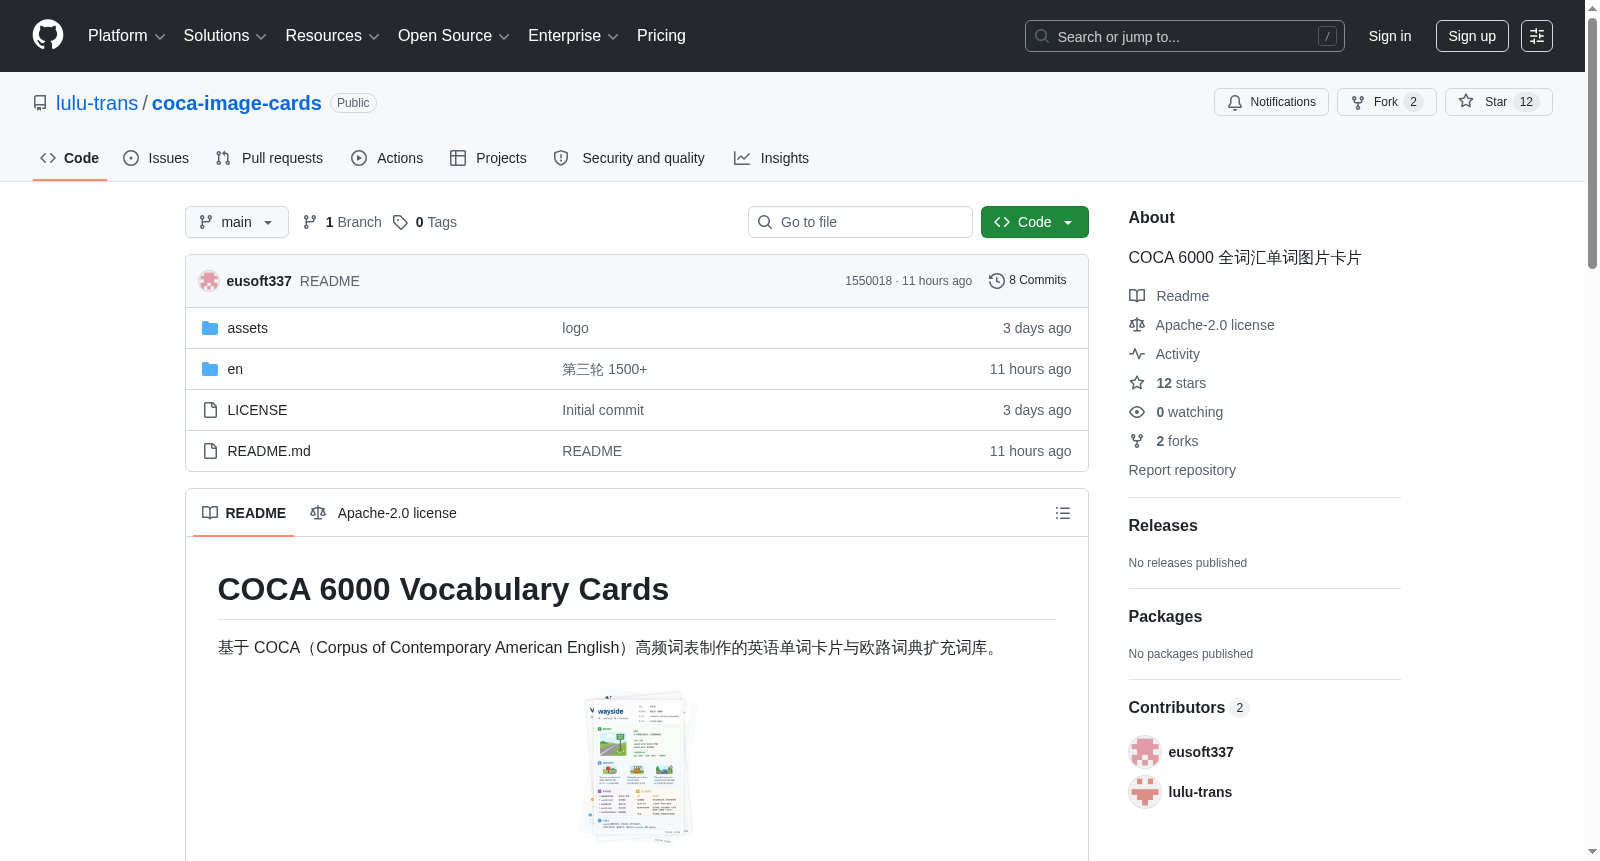Switch to the Pull requests tab
The width and height of the screenshot is (1600, 861).
(269, 158)
